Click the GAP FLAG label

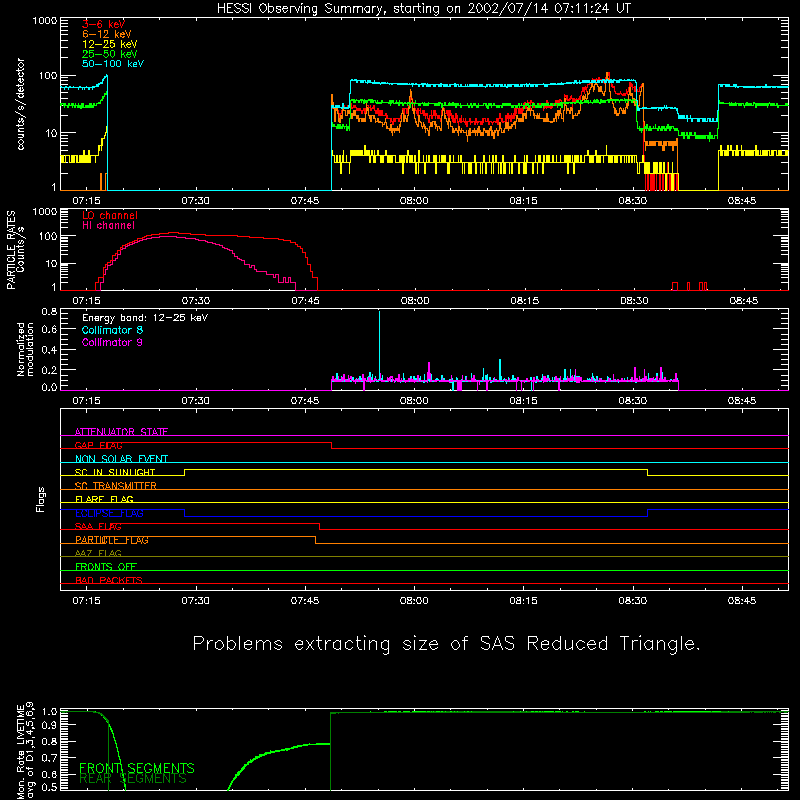point(98,445)
